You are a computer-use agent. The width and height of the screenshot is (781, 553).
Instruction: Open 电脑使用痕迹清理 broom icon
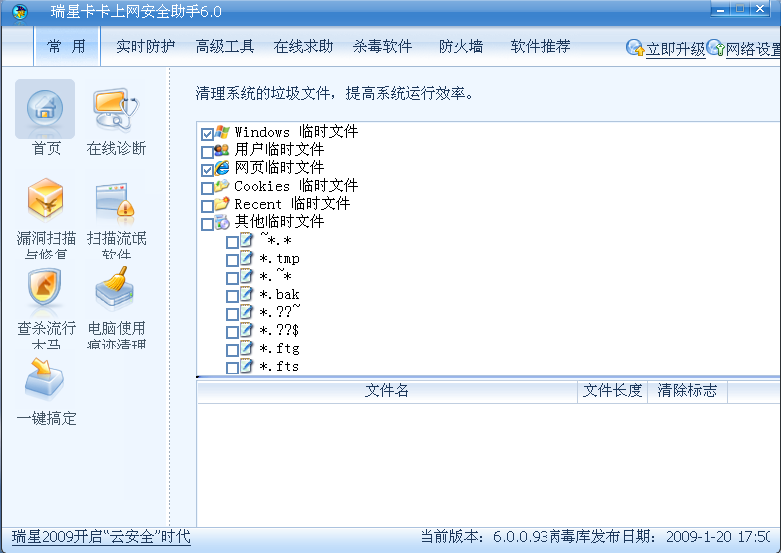pos(115,288)
